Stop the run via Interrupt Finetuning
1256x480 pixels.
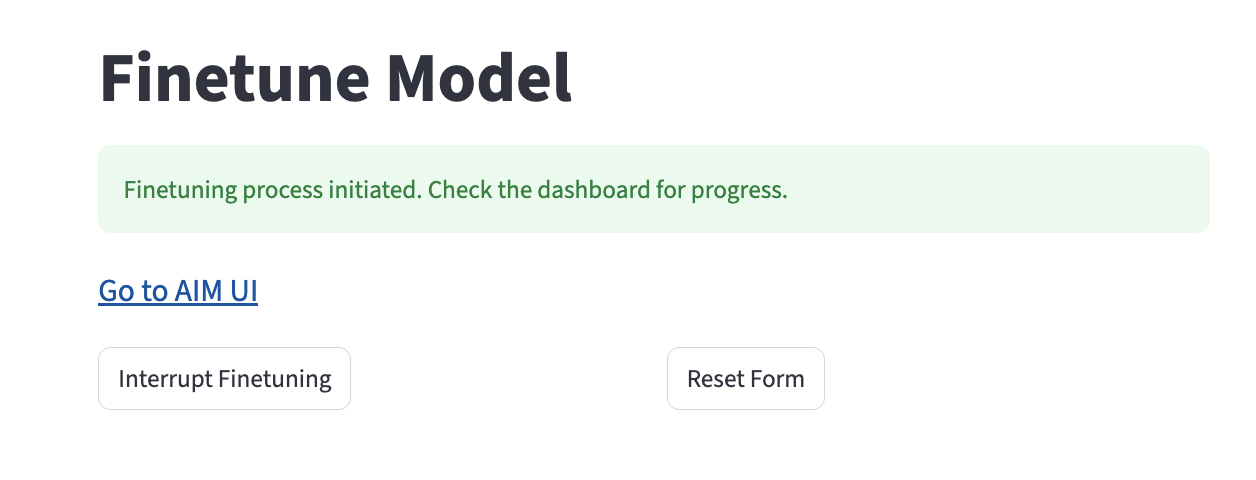[x=224, y=379]
